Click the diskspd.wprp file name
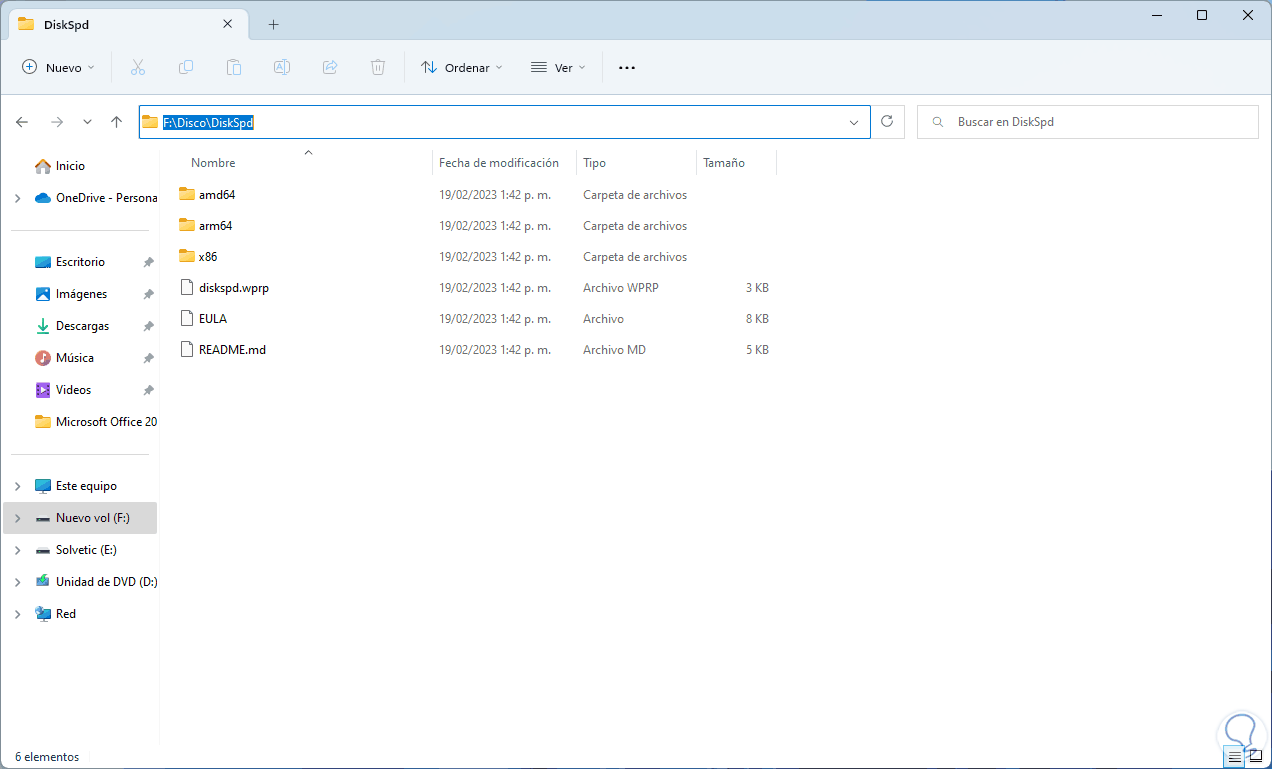1272x769 pixels. [x=234, y=288]
